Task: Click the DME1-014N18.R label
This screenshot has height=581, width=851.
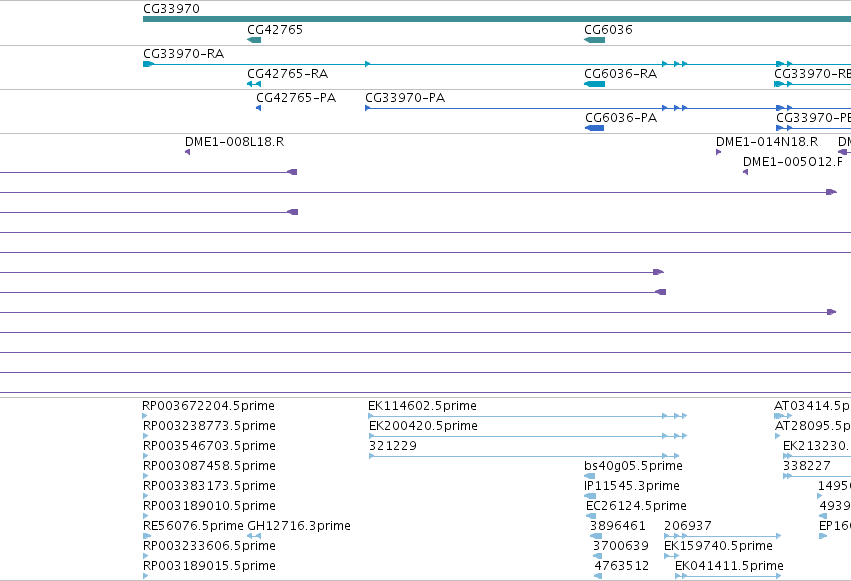Action: pyautogui.click(x=767, y=142)
